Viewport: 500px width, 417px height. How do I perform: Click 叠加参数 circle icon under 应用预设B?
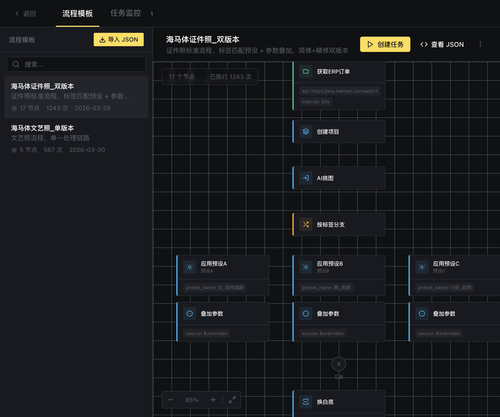306,314
